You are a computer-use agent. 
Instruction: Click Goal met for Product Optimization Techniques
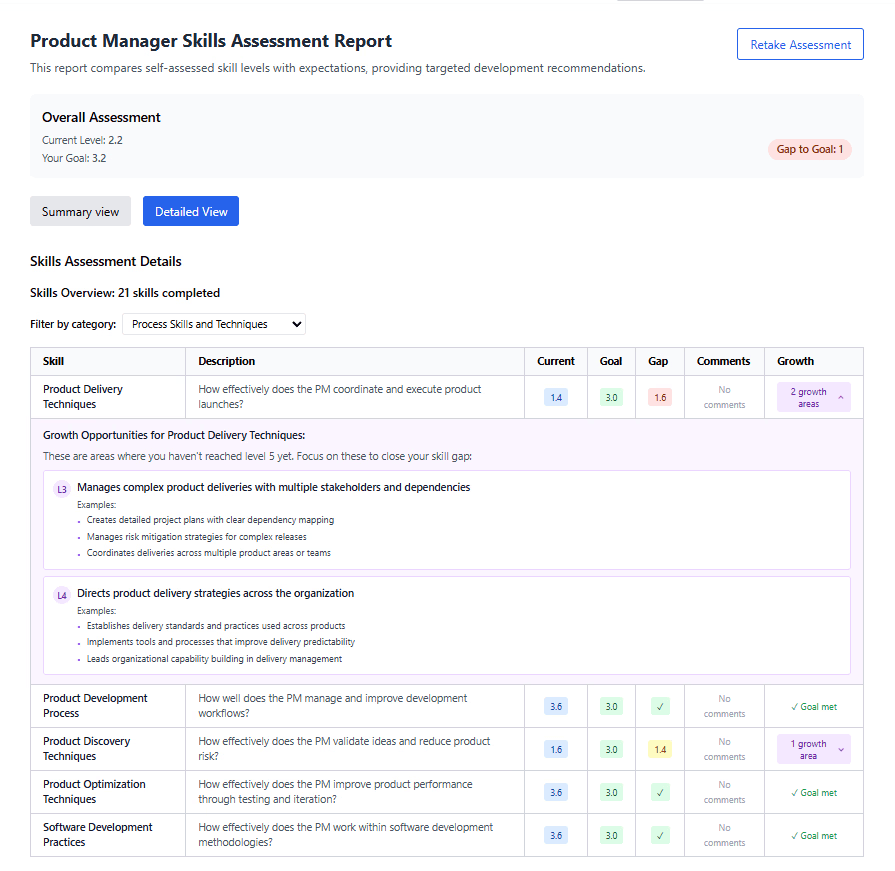click(x=813, y=793)
